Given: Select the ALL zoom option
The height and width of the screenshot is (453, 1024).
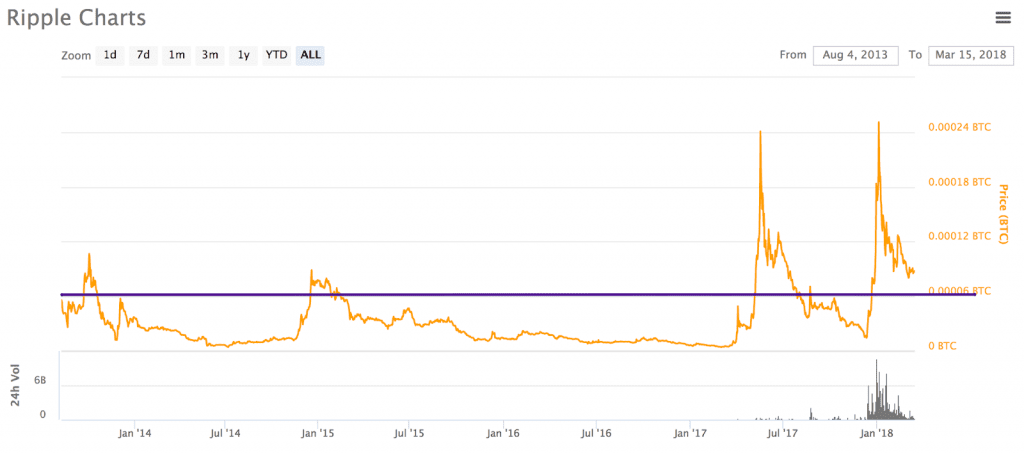Looking at the screenshot, I should [x=310, y=55].
